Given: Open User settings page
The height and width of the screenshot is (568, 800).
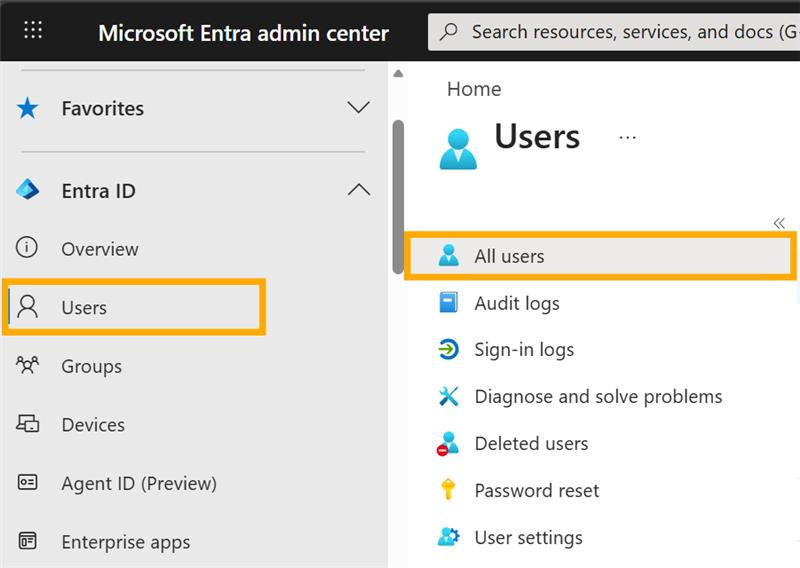Looking at the screenshot, I should tap(528, 537).
